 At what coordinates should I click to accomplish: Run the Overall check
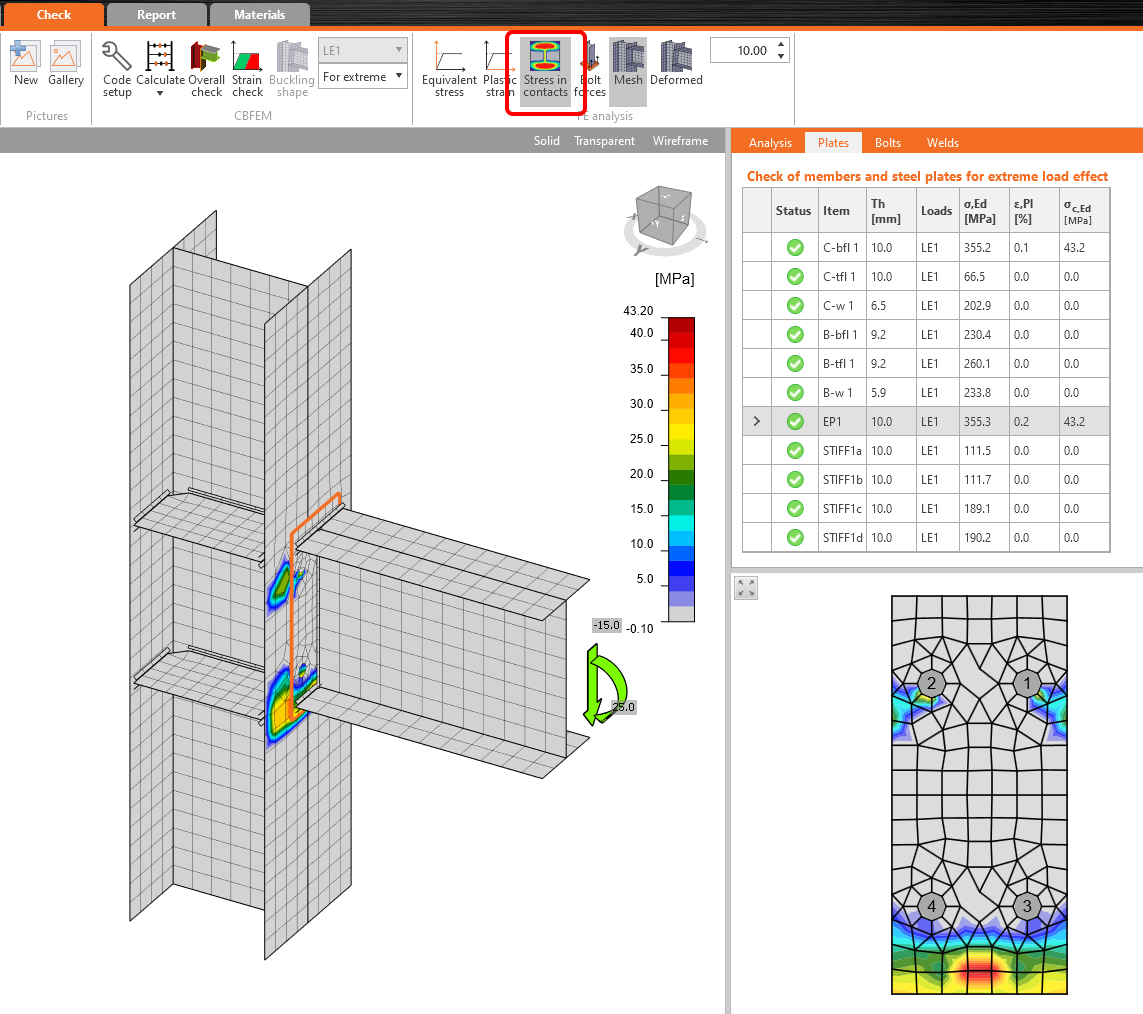(206, 68)
